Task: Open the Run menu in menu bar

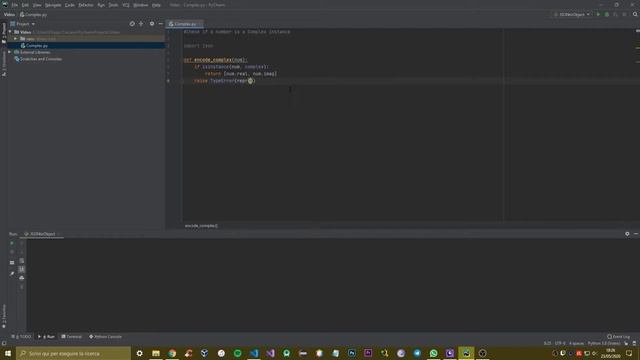Action: 101,5
